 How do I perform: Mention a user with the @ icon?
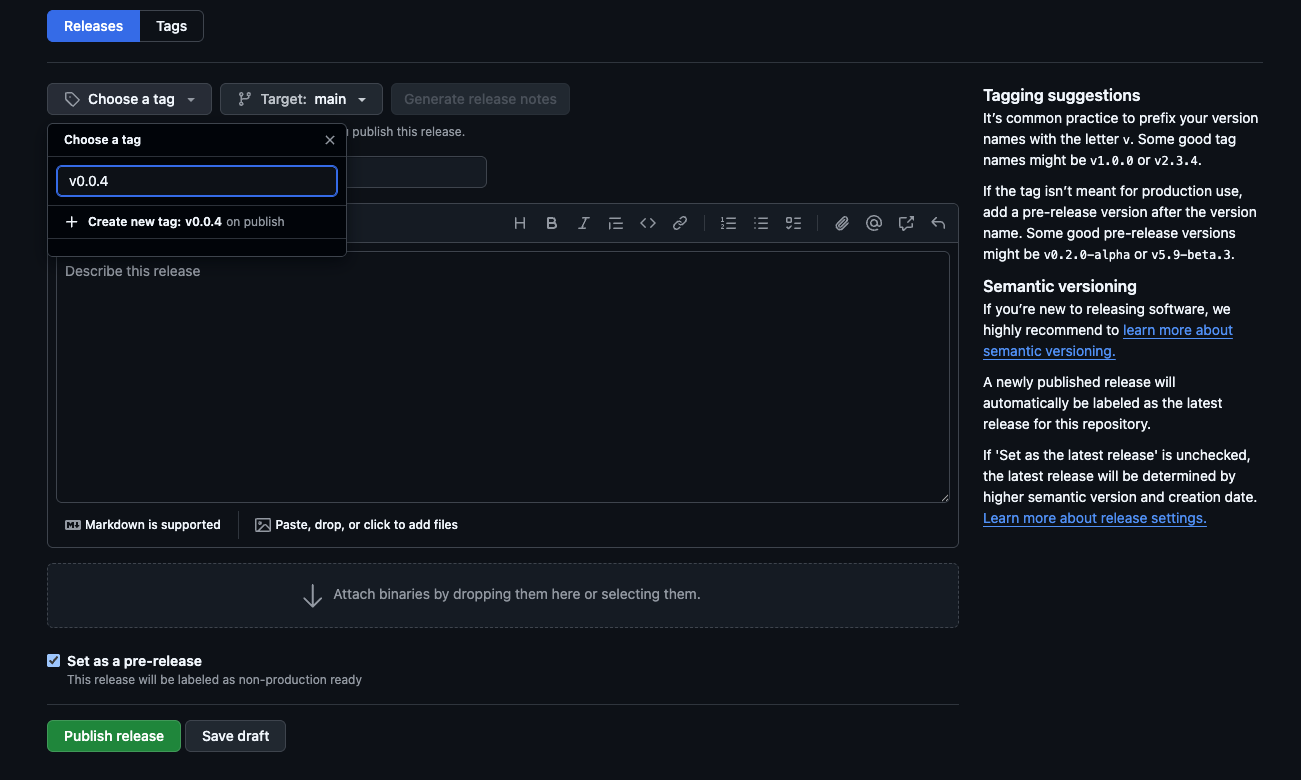[x=874, y=223]
